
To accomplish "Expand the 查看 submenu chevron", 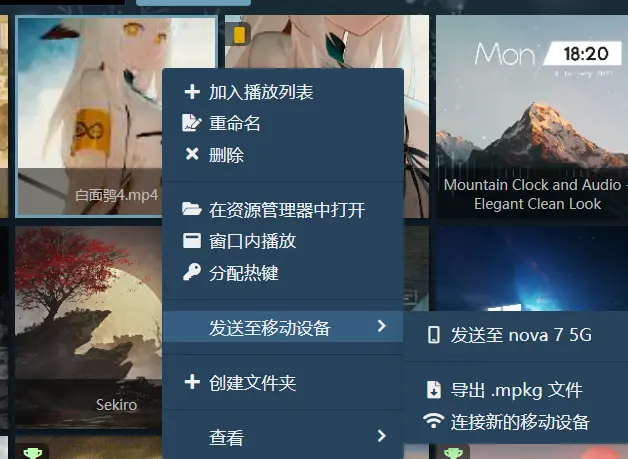I will point(382,436).
